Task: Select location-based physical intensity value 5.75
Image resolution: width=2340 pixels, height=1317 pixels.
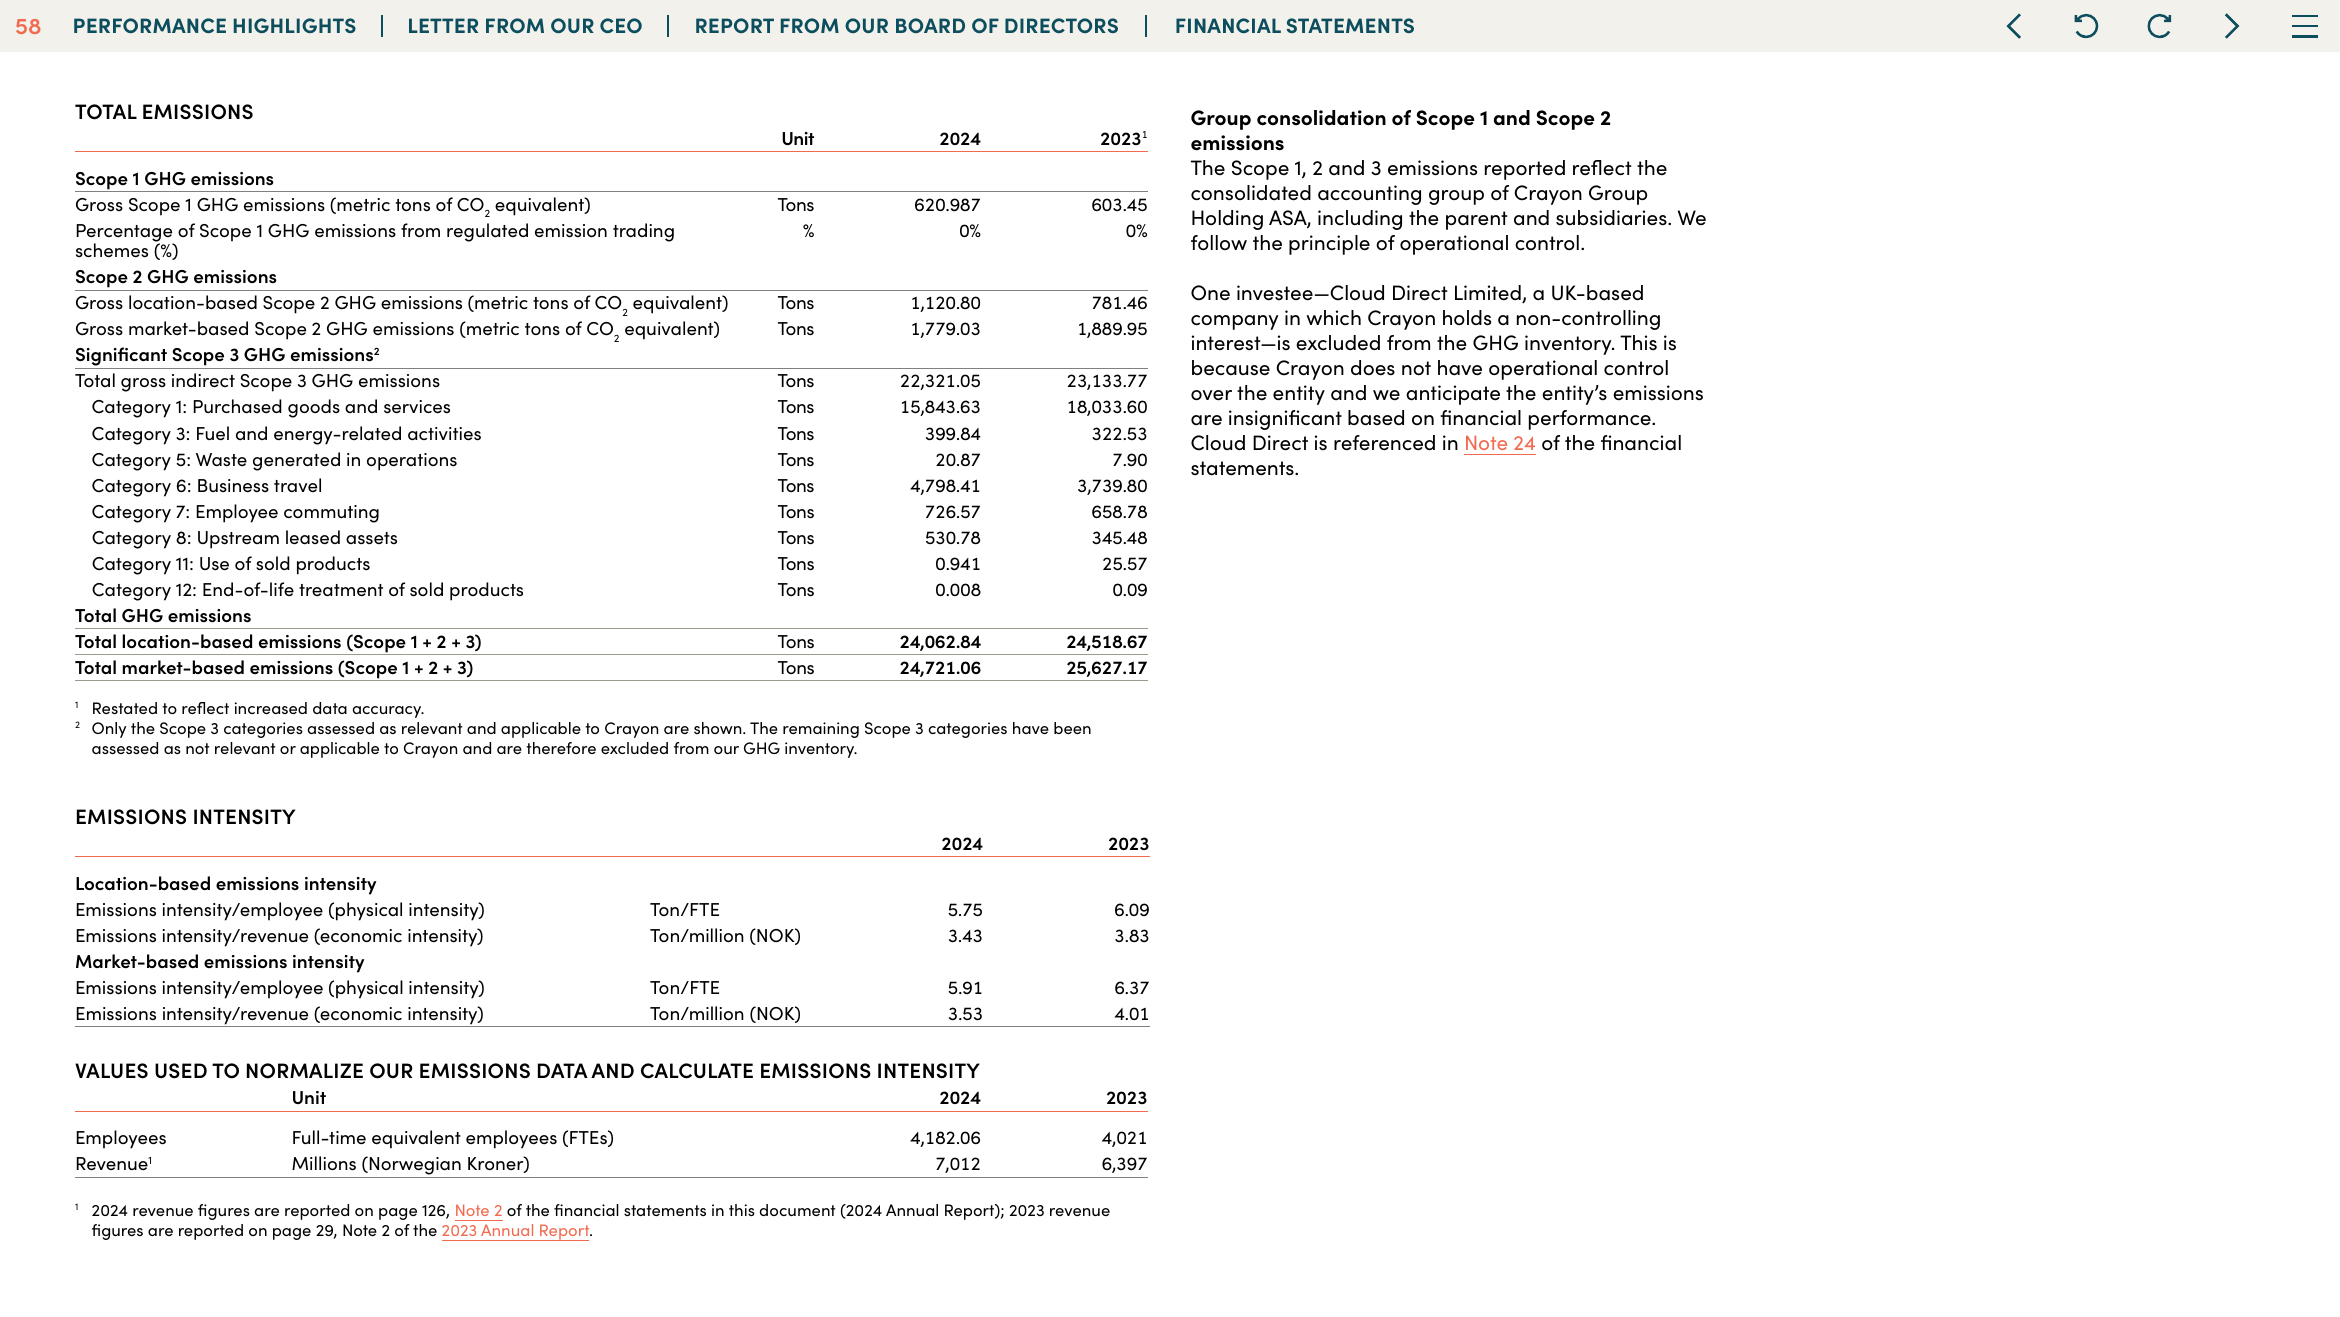Action: click(x=965, y=910)
